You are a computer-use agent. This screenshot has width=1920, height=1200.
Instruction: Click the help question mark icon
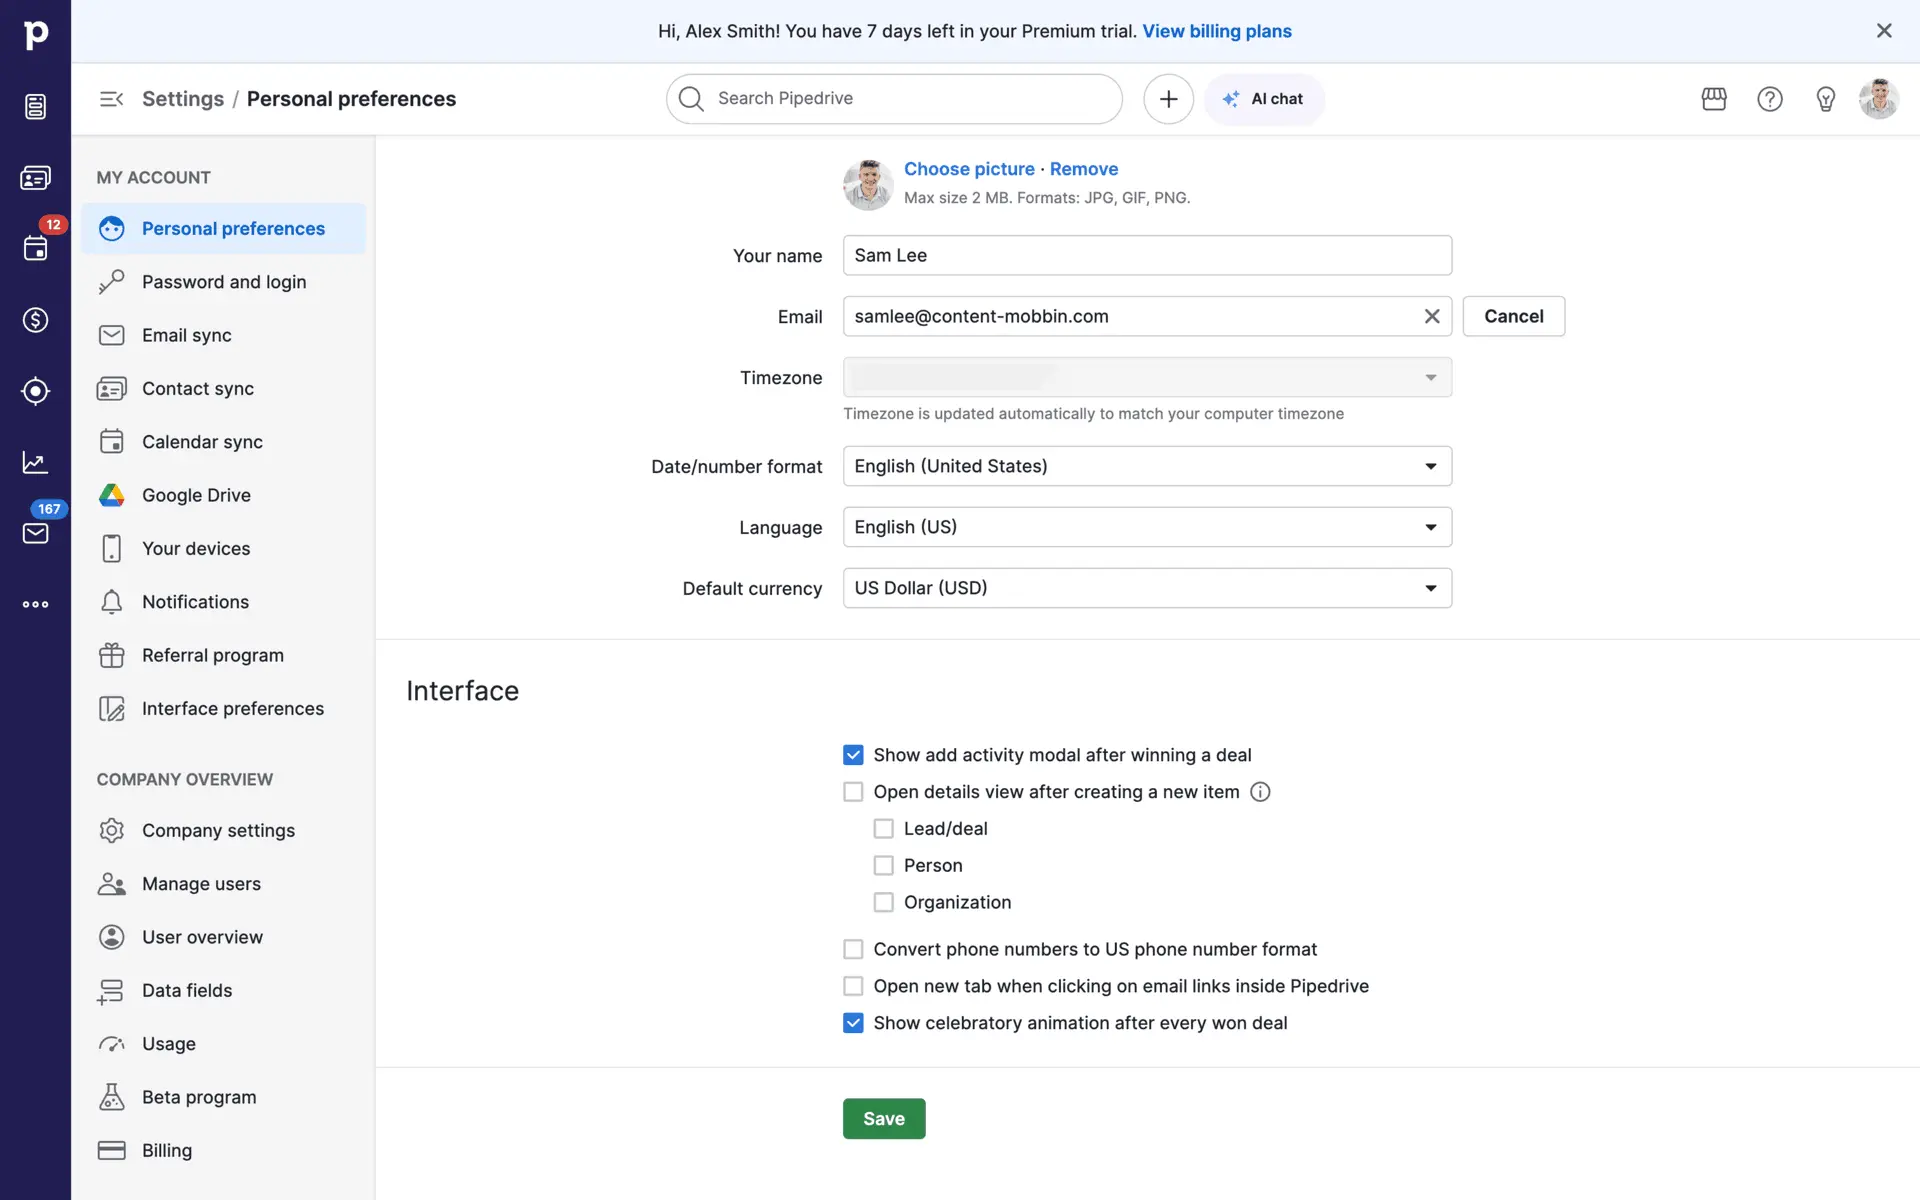click(x=1770, y=99)
